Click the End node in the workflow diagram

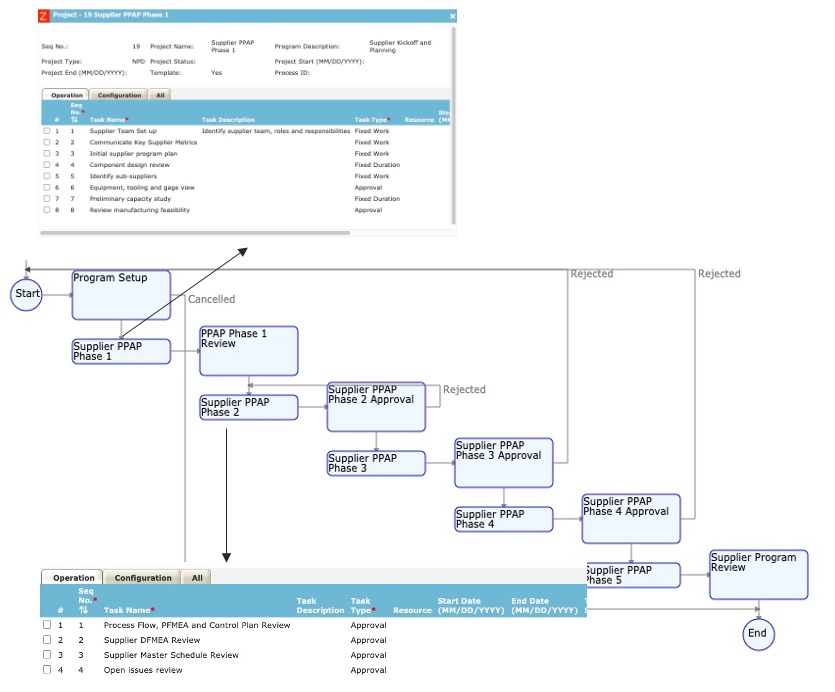point(757,634)
